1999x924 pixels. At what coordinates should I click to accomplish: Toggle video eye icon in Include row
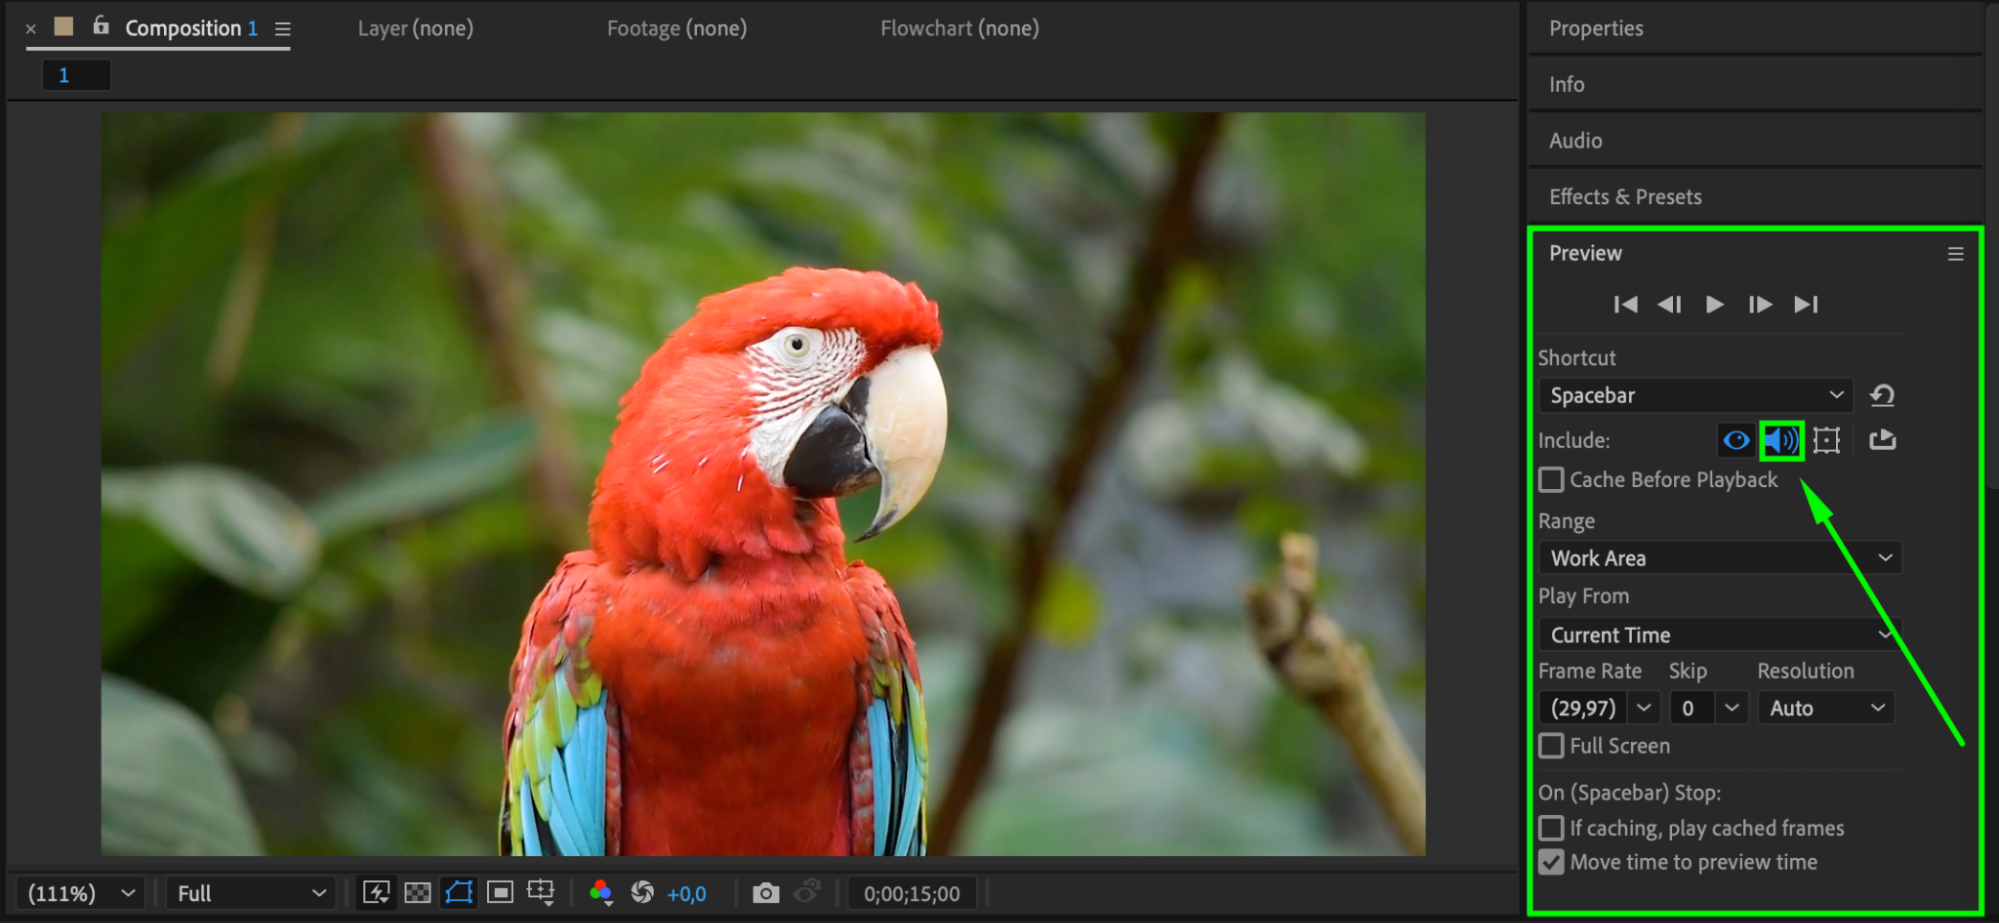tap(1736, 440)
